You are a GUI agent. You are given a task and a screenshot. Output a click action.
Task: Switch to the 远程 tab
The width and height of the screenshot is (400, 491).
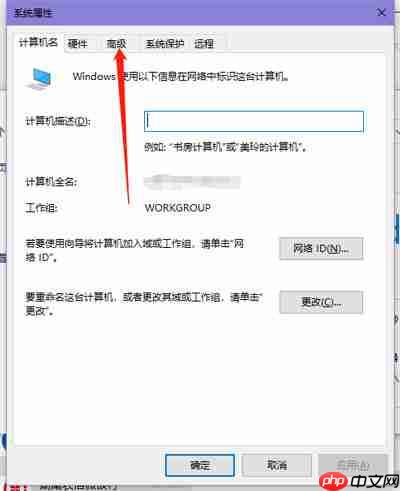pos(204,43)
